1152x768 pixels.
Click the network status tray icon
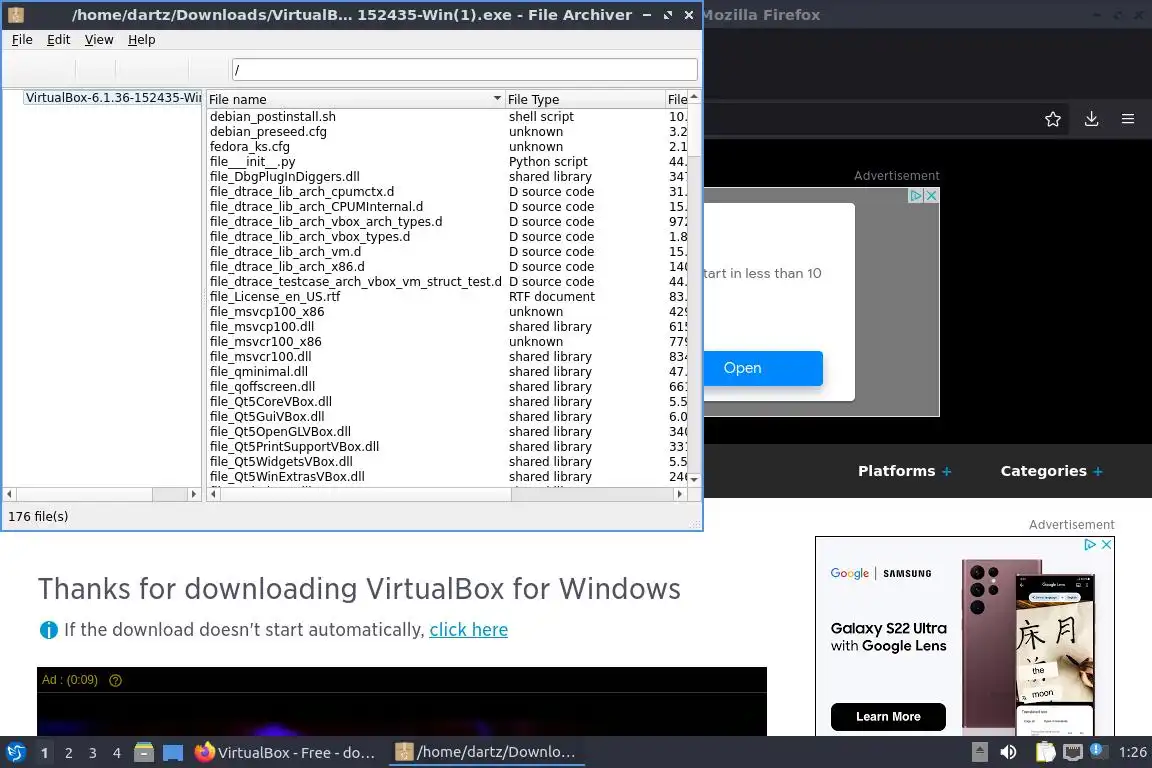1073,752
